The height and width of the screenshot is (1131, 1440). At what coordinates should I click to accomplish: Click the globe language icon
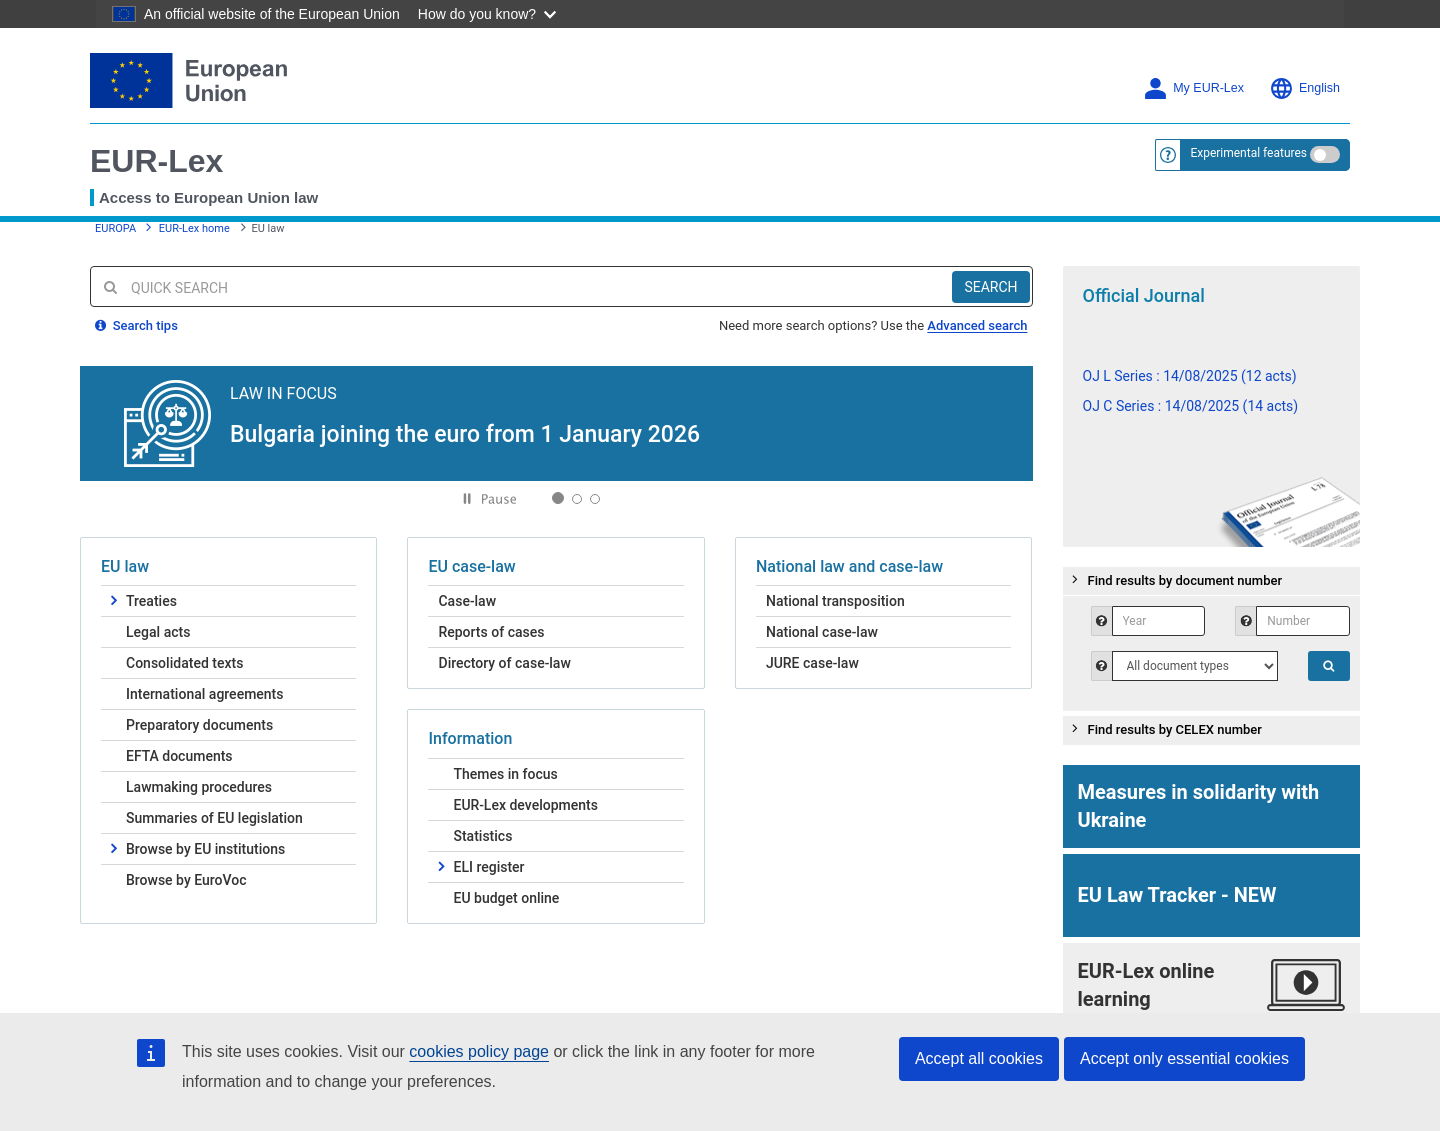(x=1281, y=88)
